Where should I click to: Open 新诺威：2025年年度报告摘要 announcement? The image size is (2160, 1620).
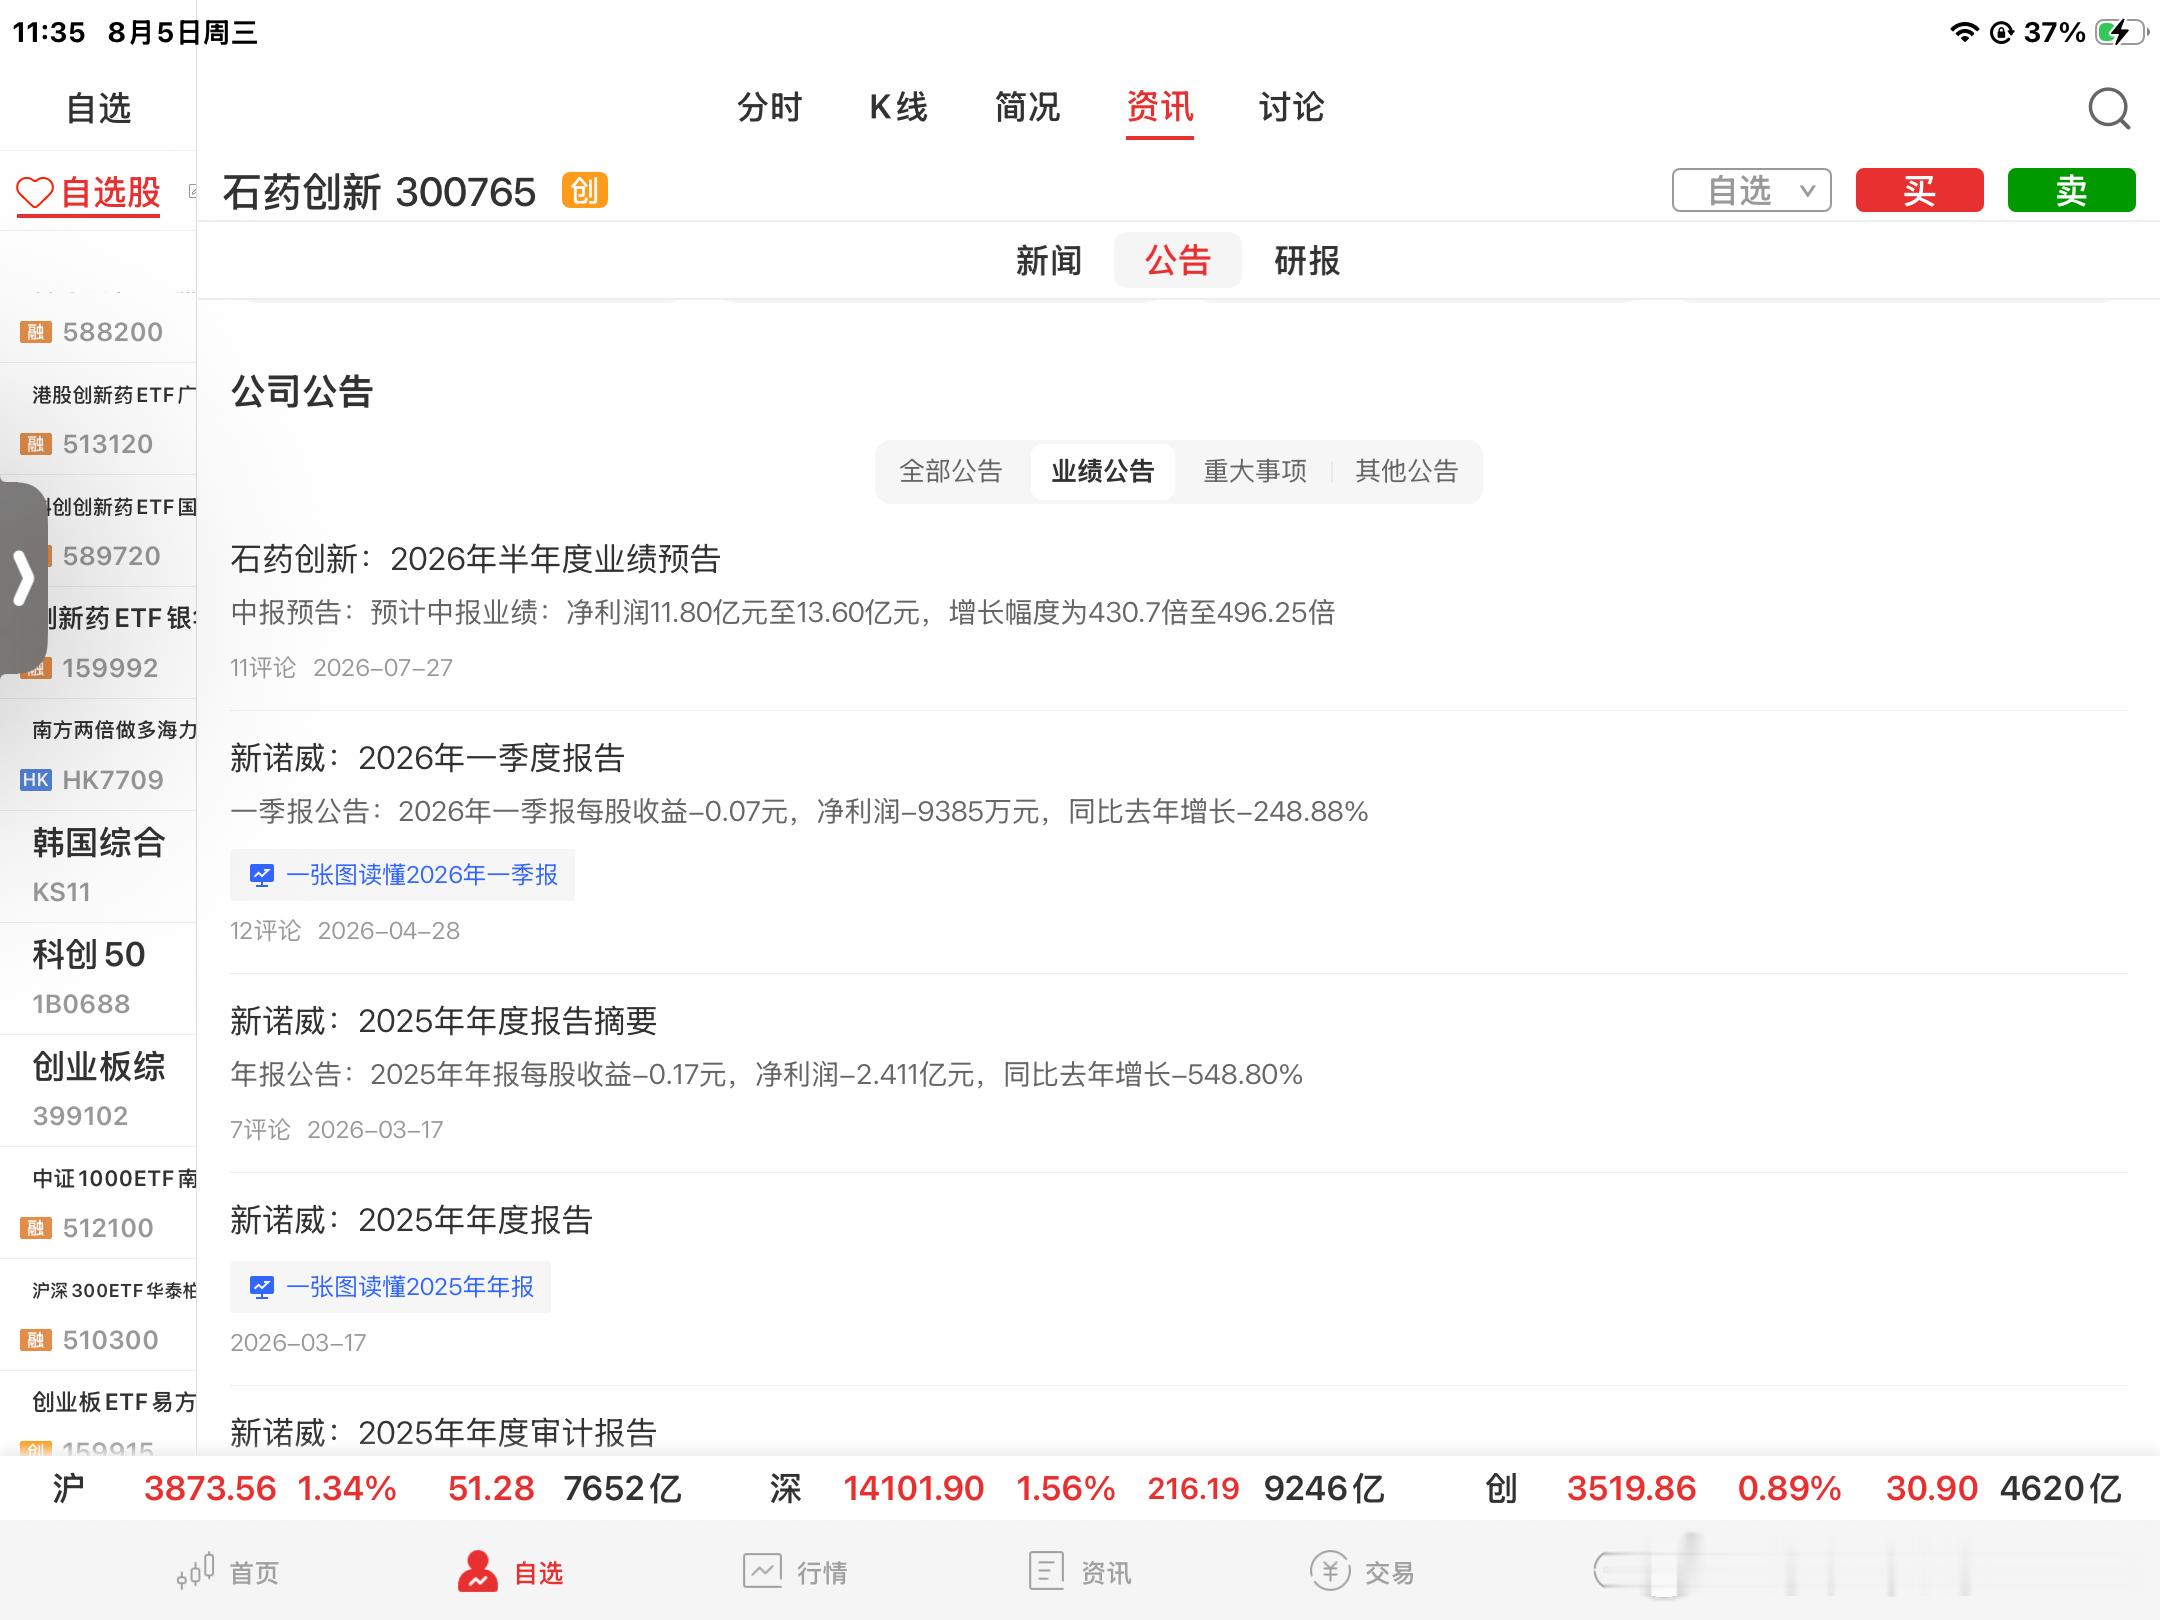coord(443,1021)
